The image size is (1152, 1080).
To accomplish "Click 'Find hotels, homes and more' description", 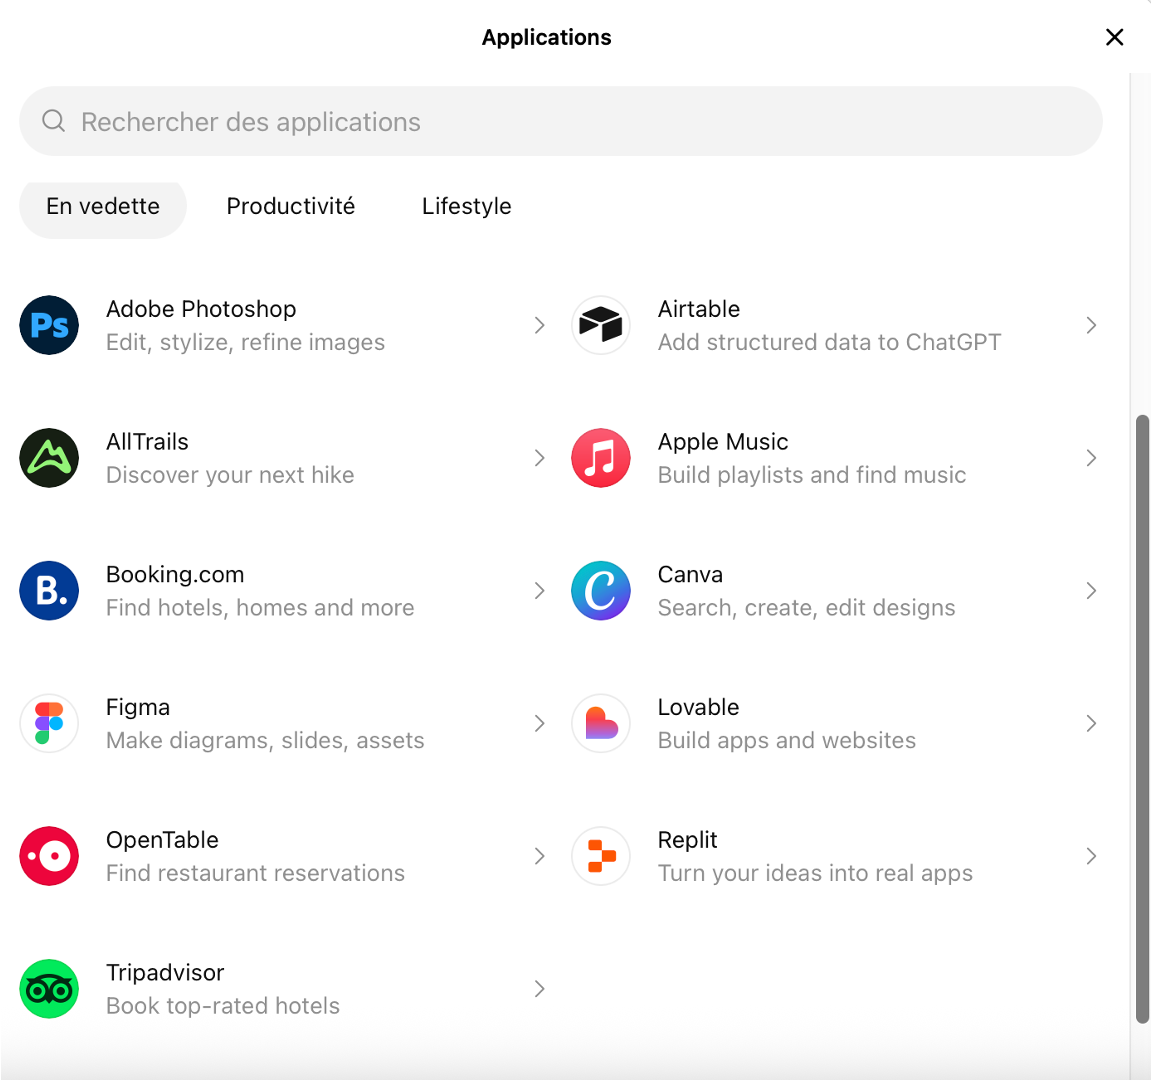I will pyautogui.click(x=260, y=608).
